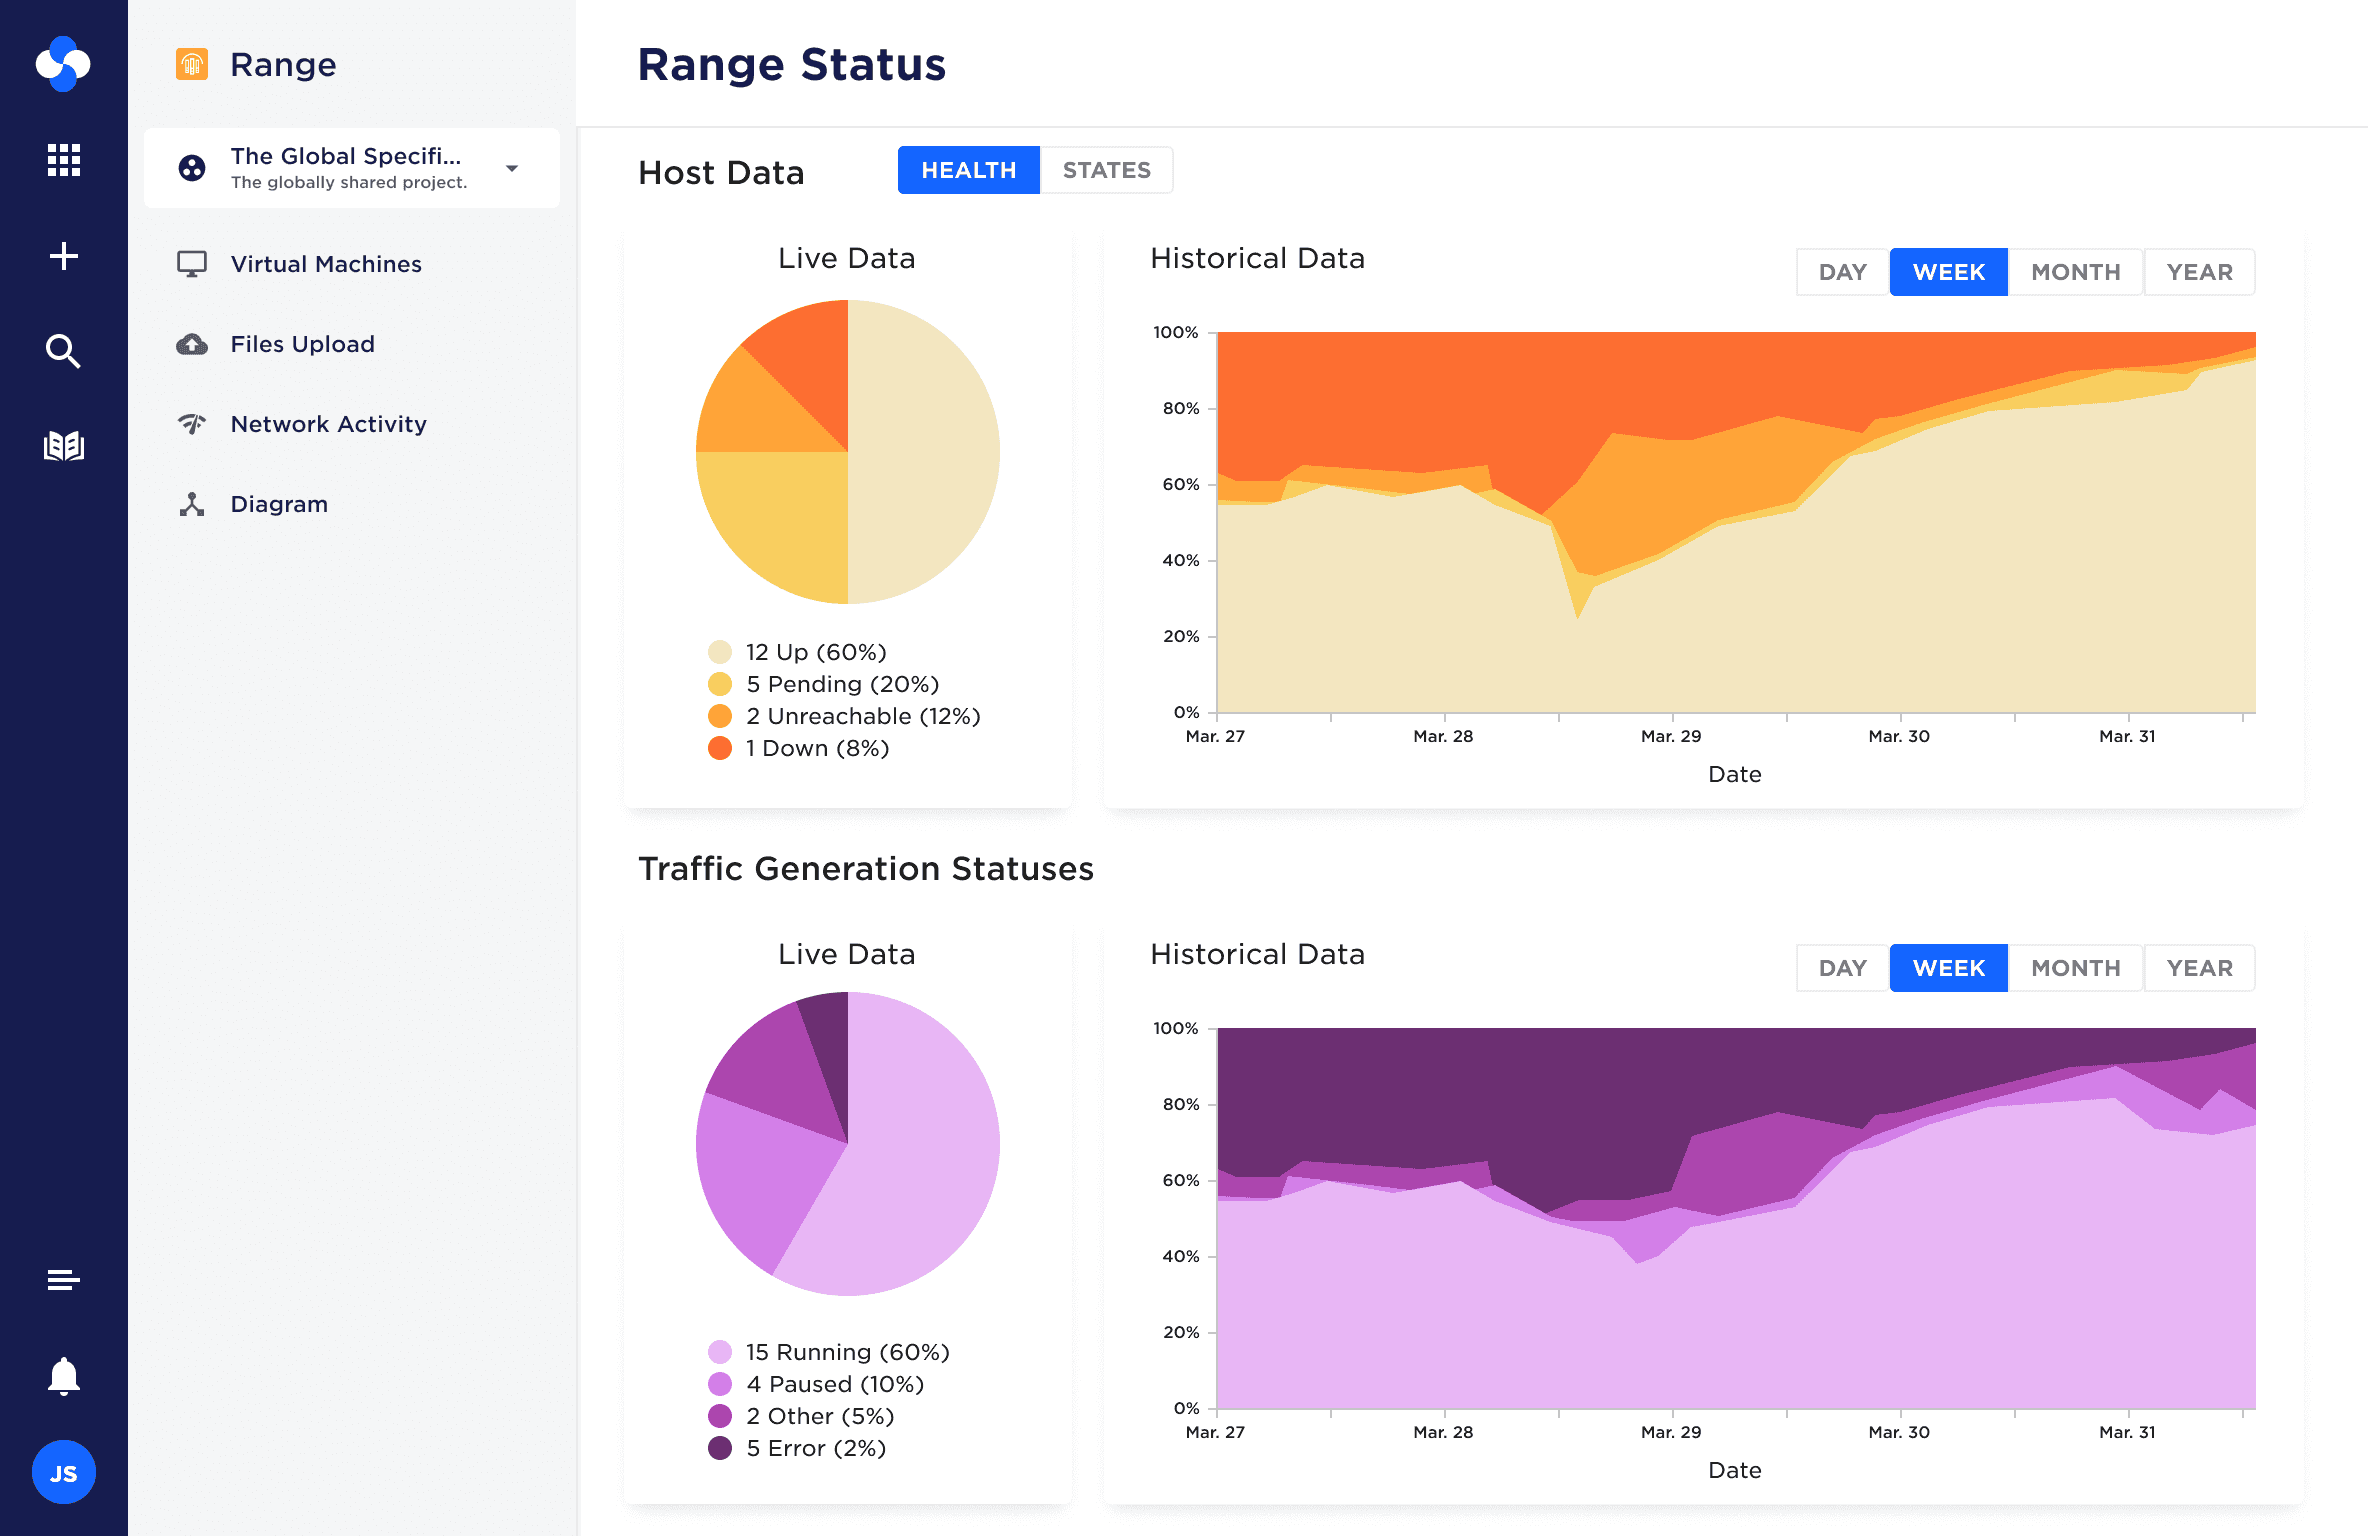Expand the project selector dropdown arrow
2368x1536 pixels.
512,168
